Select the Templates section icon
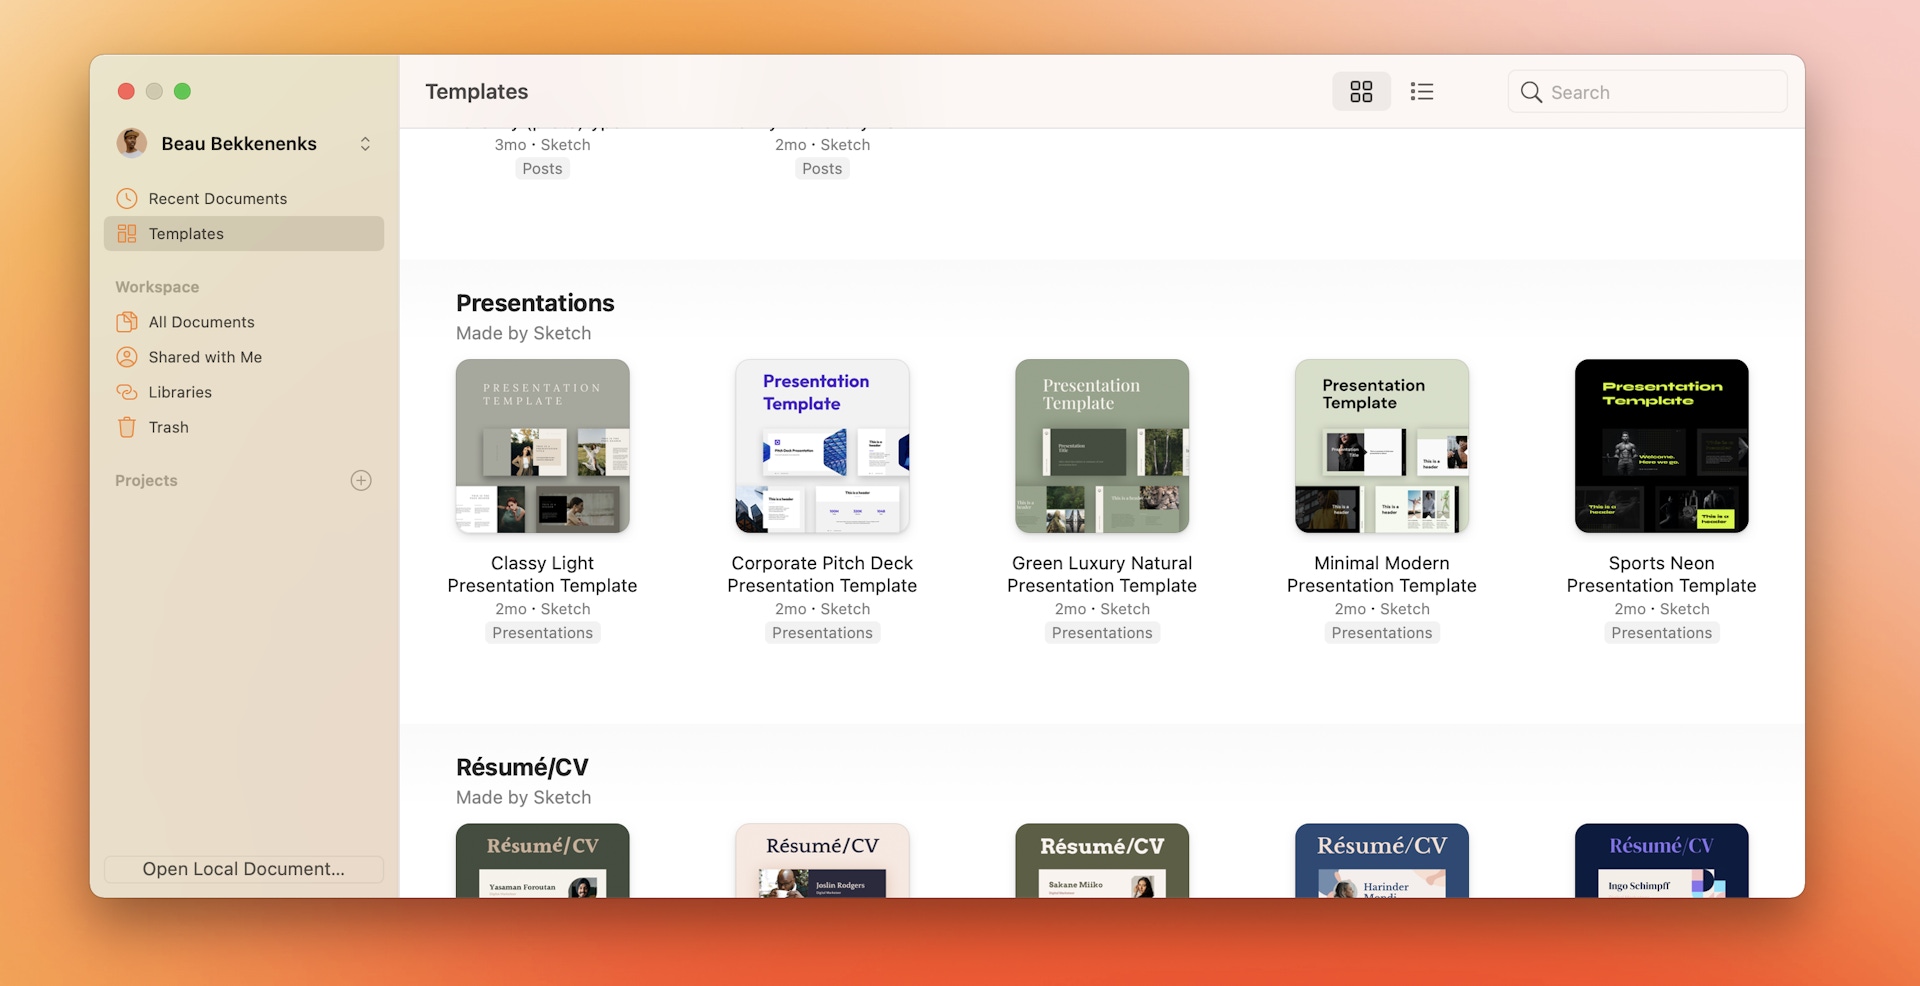 [127, 233]
